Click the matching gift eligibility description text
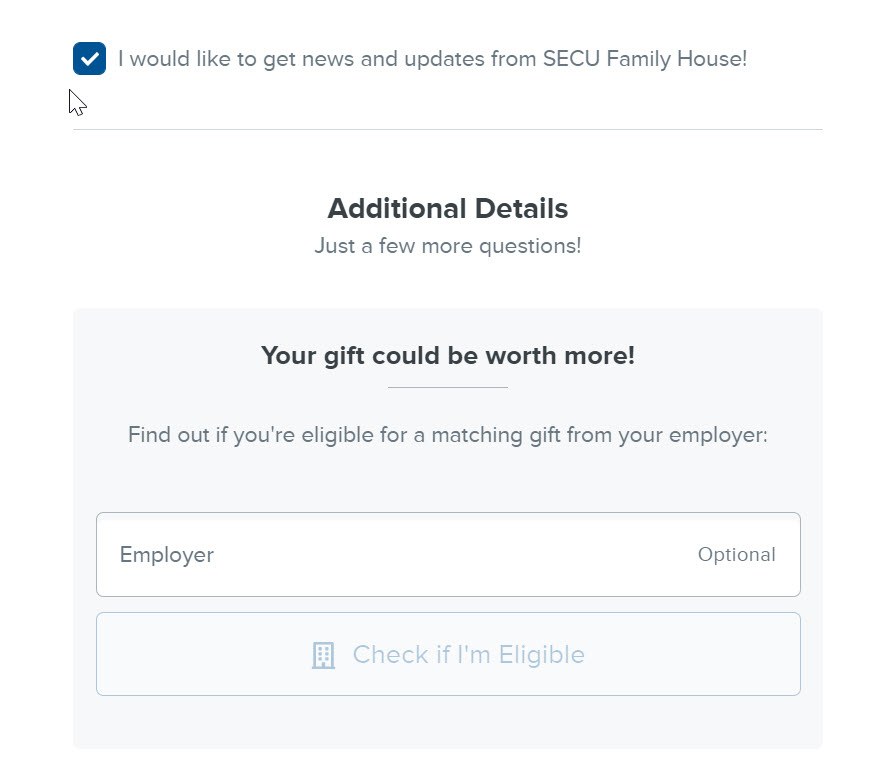 447,436
